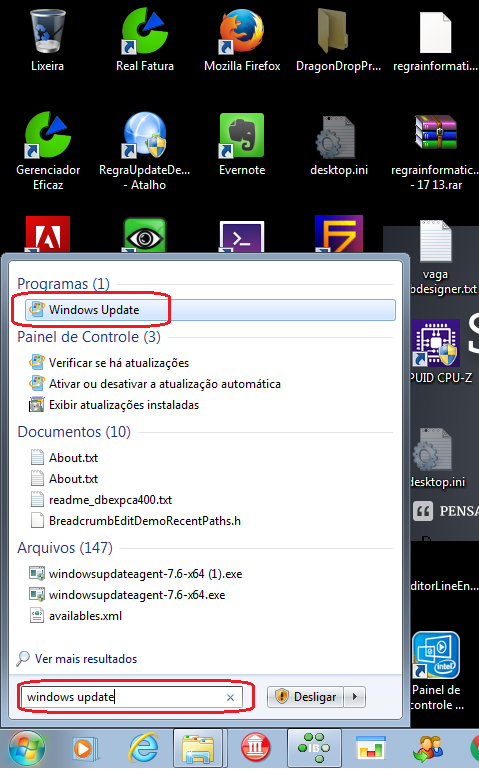Select the desktop.ini file beside Evernote

tap(339, 144)
